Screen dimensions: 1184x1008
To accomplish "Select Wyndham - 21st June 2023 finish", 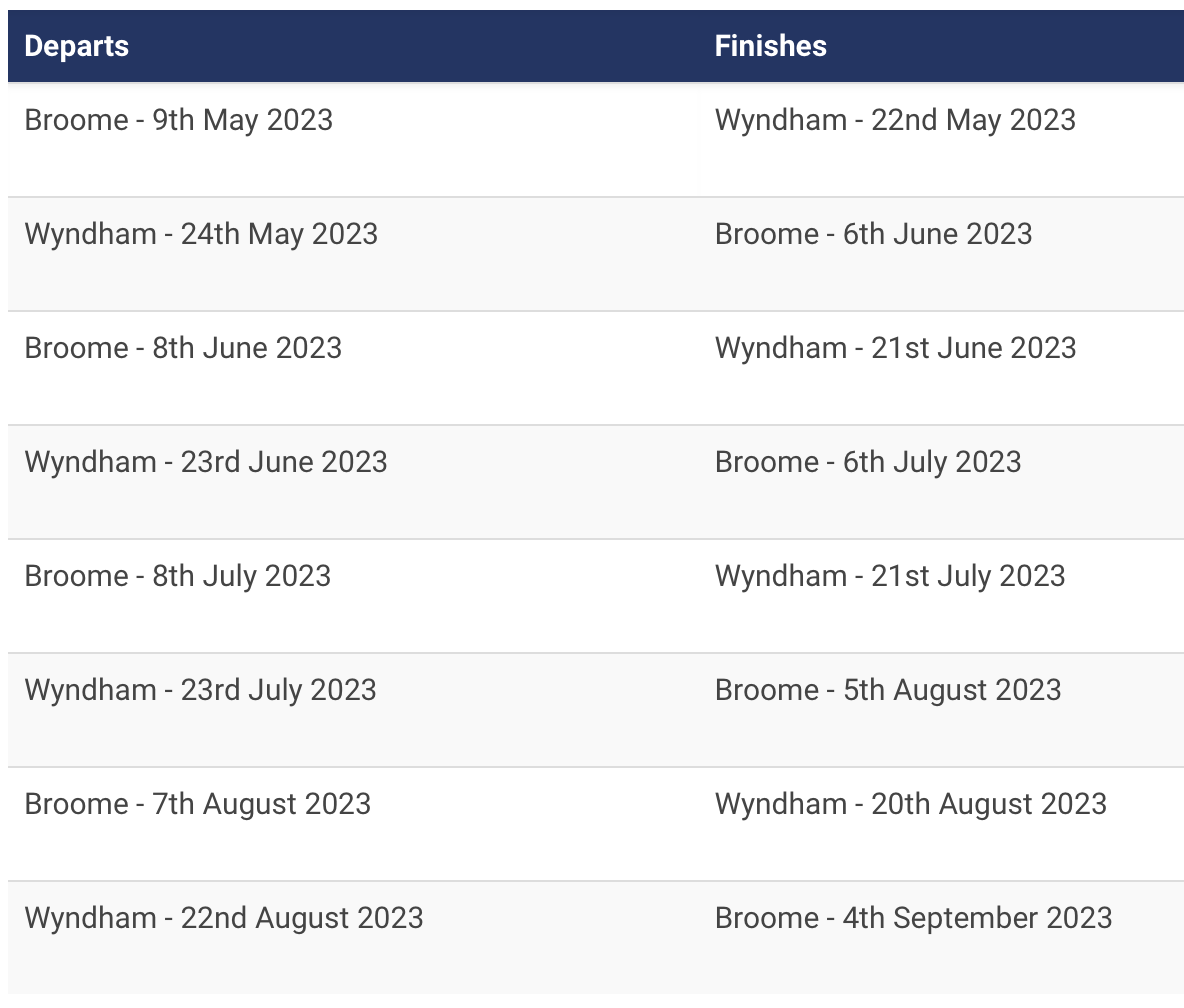I will click(x=895, y=348).
